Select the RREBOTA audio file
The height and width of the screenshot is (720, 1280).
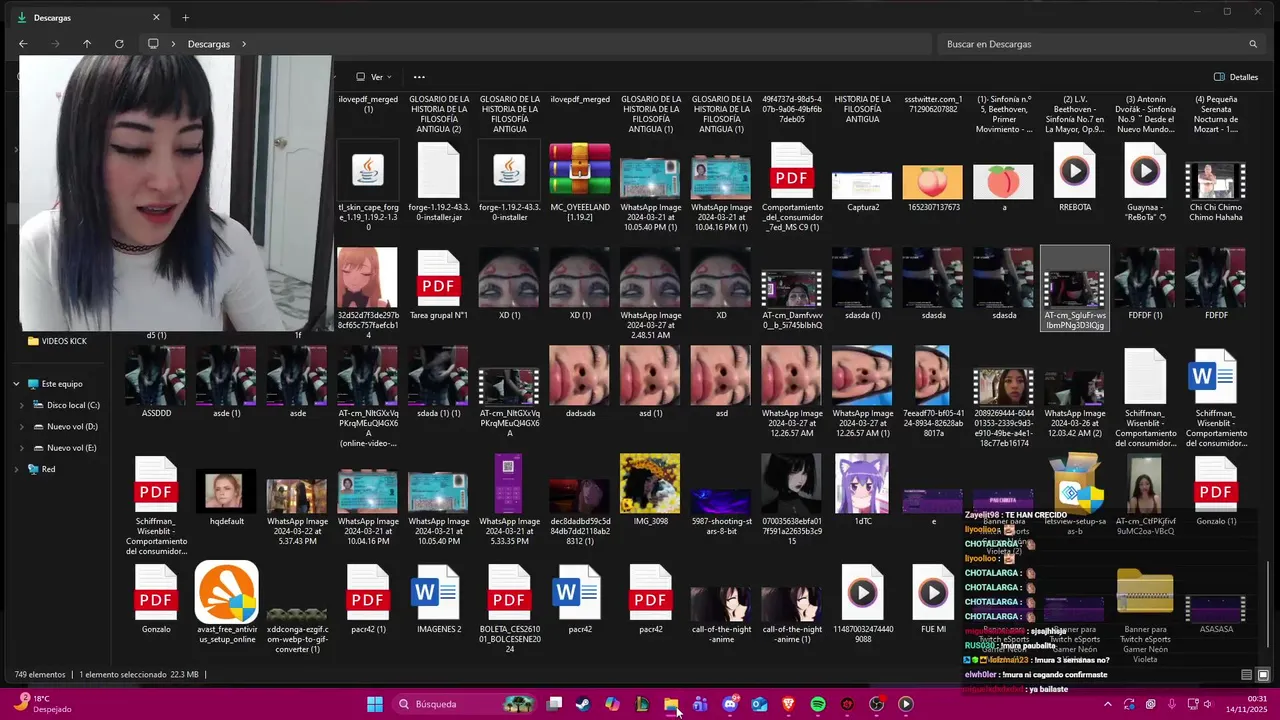1075,176
